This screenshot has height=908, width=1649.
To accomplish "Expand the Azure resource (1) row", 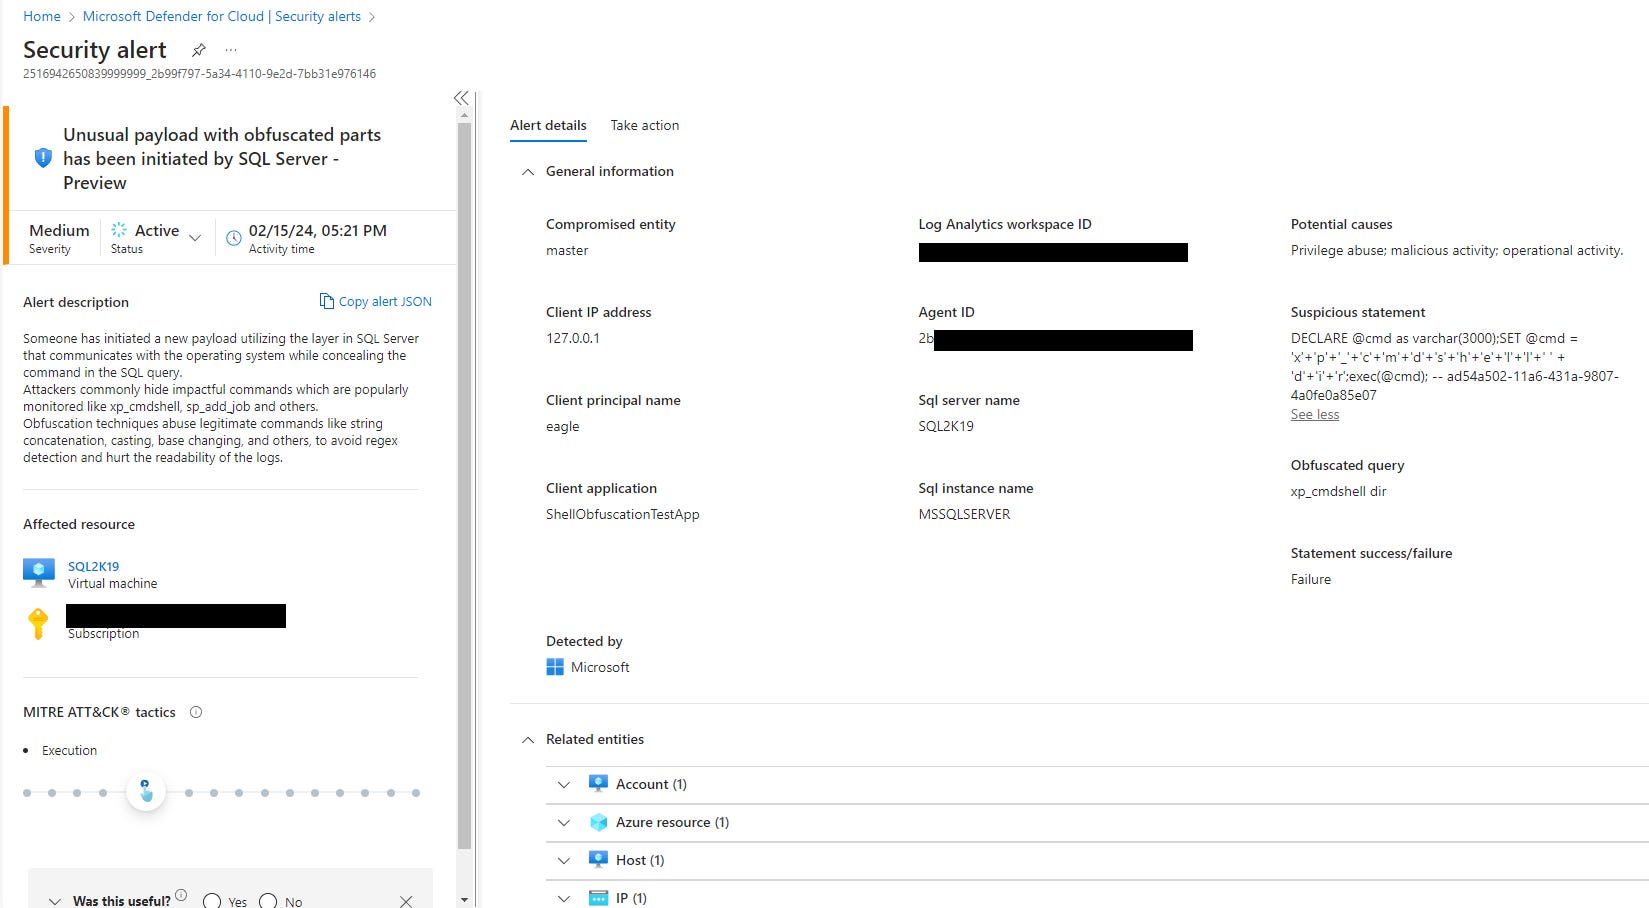I will click(x=564, y=822).
